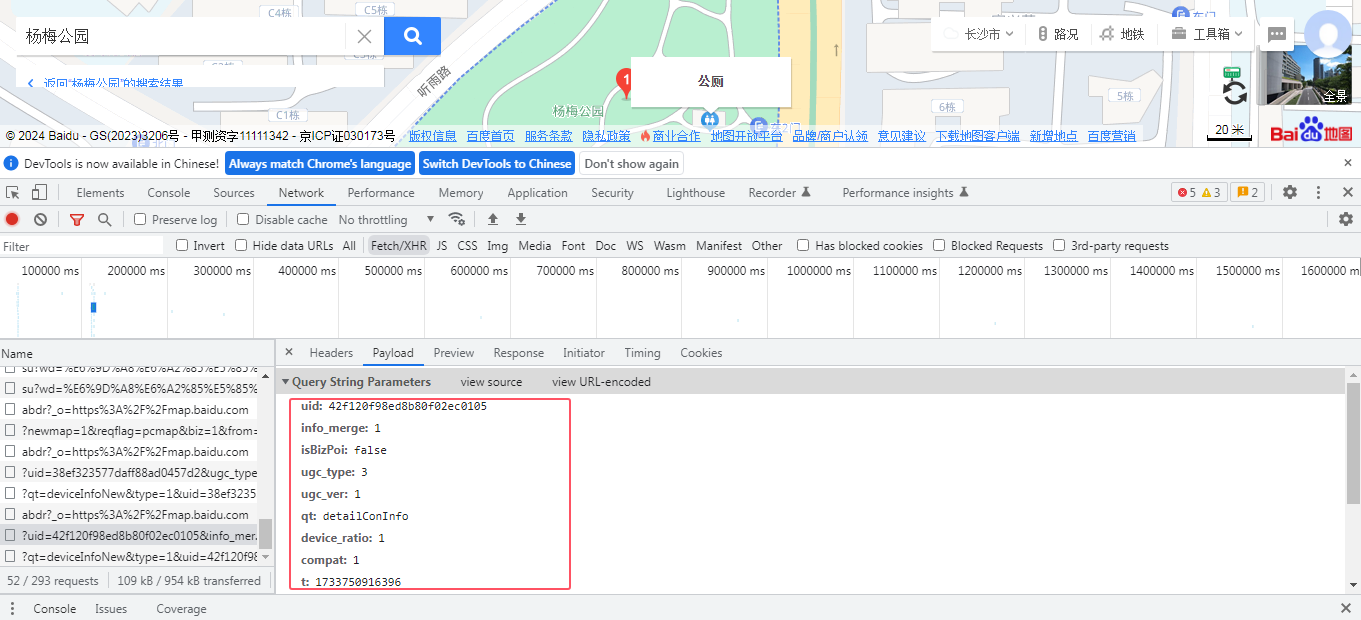This screenshot has width=1361, height=620.
Task: Stop recording network log
Action: [12, 220]
